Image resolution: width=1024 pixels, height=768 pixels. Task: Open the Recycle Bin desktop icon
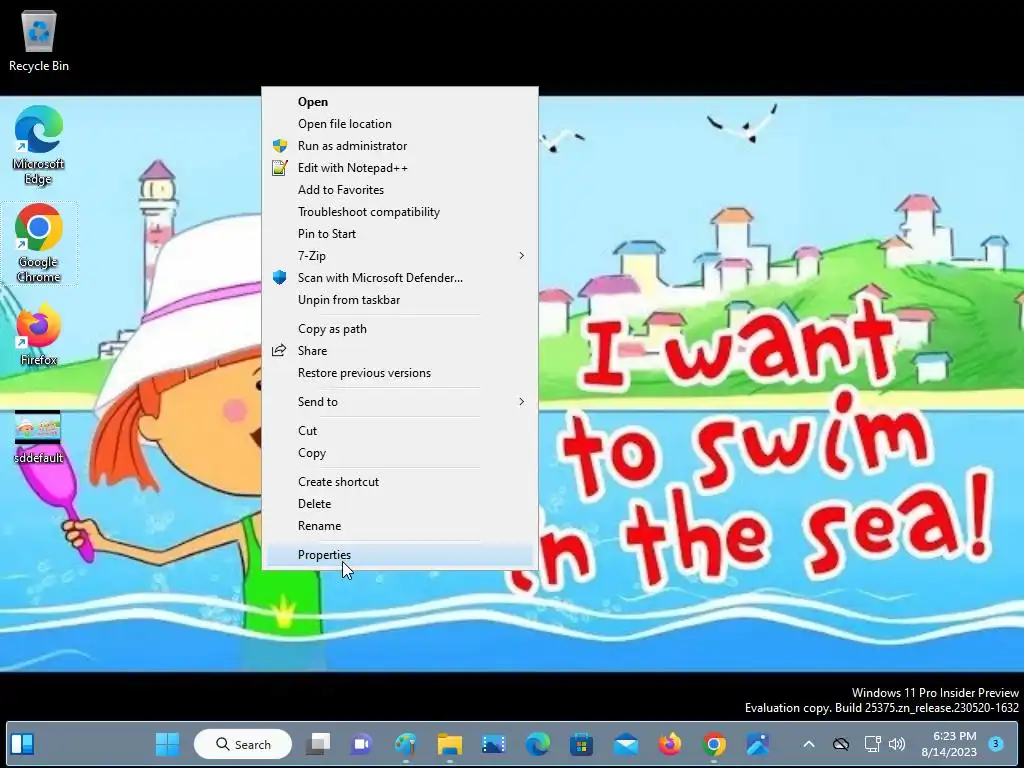[x=39, y=40]
